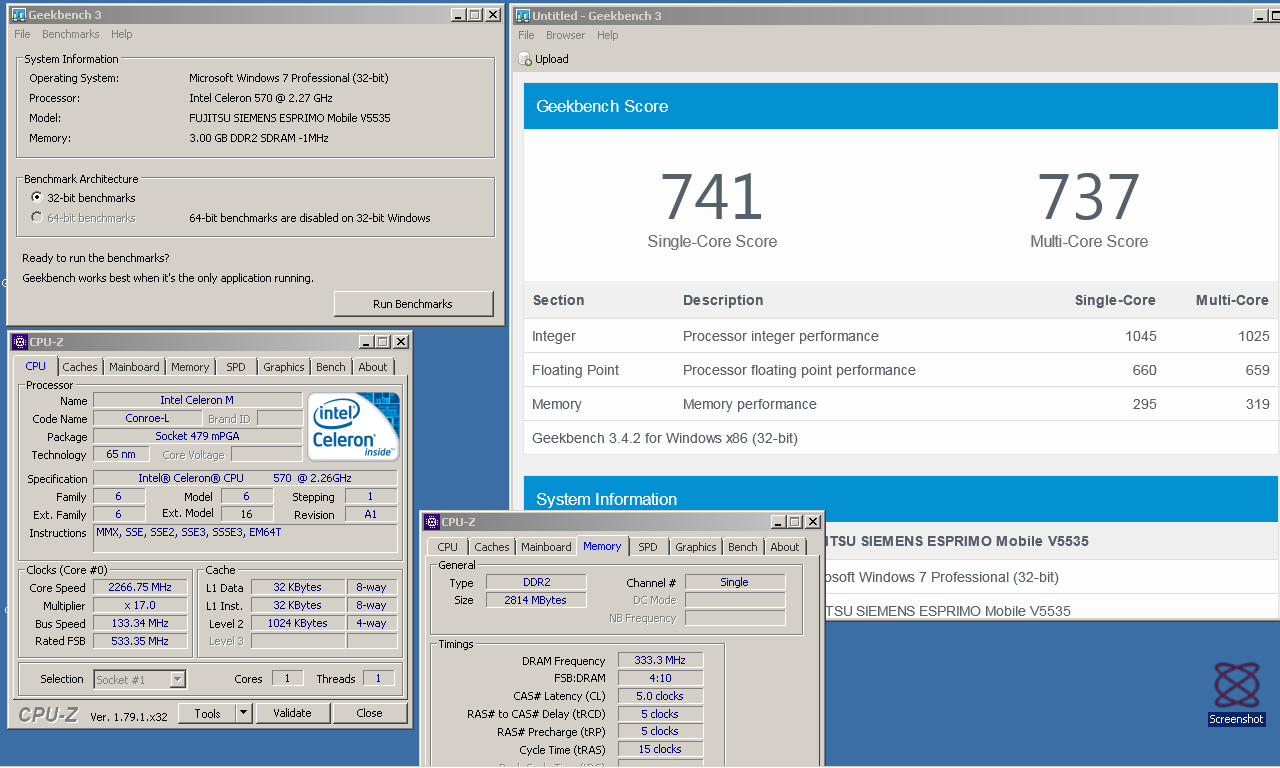
Task: Click Geekbench 3 title bar app icon
Action: pos(18,15)
